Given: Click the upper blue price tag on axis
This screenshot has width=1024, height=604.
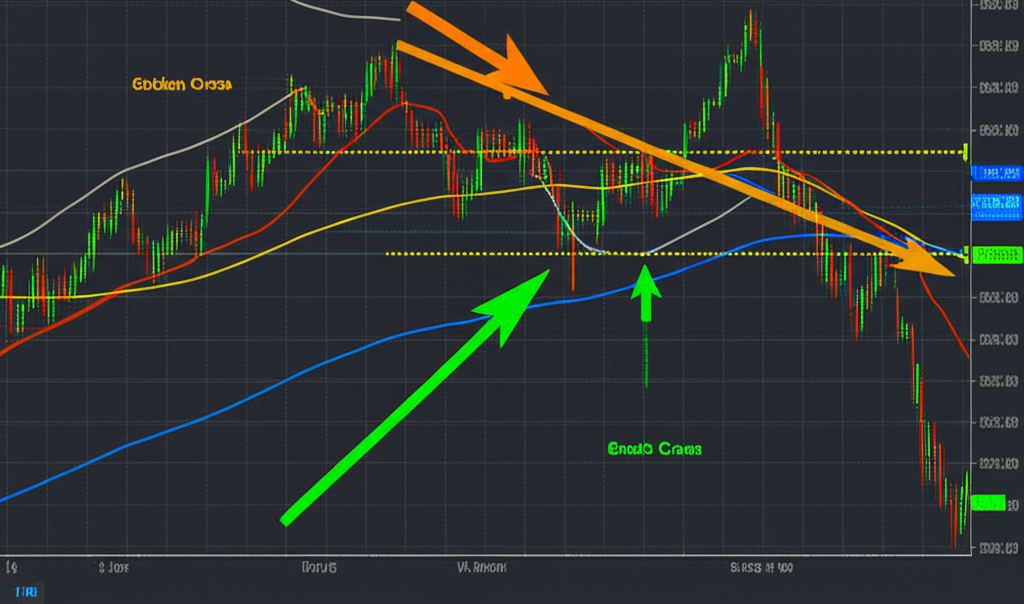Looking at the screenshot, I should coord(997,173).
